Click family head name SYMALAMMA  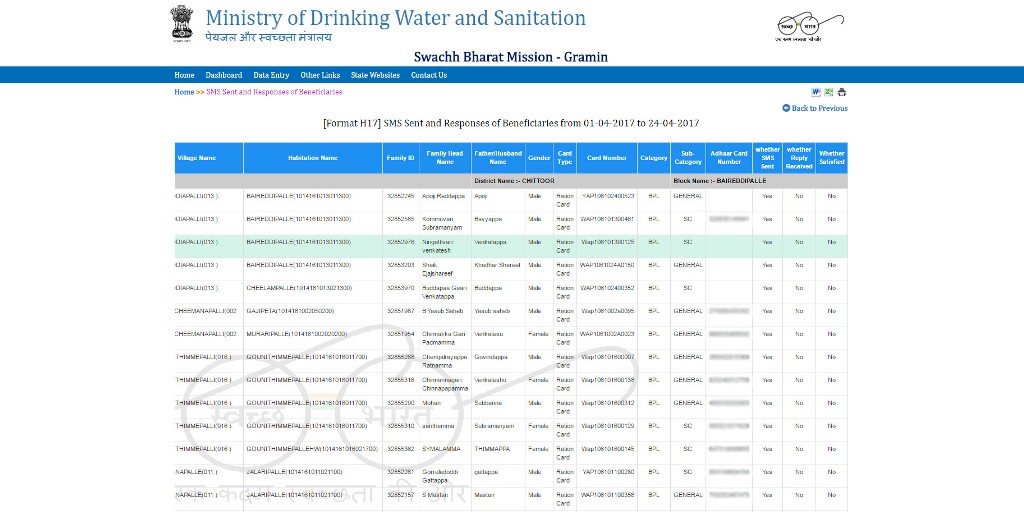click(x=441, y=449)
